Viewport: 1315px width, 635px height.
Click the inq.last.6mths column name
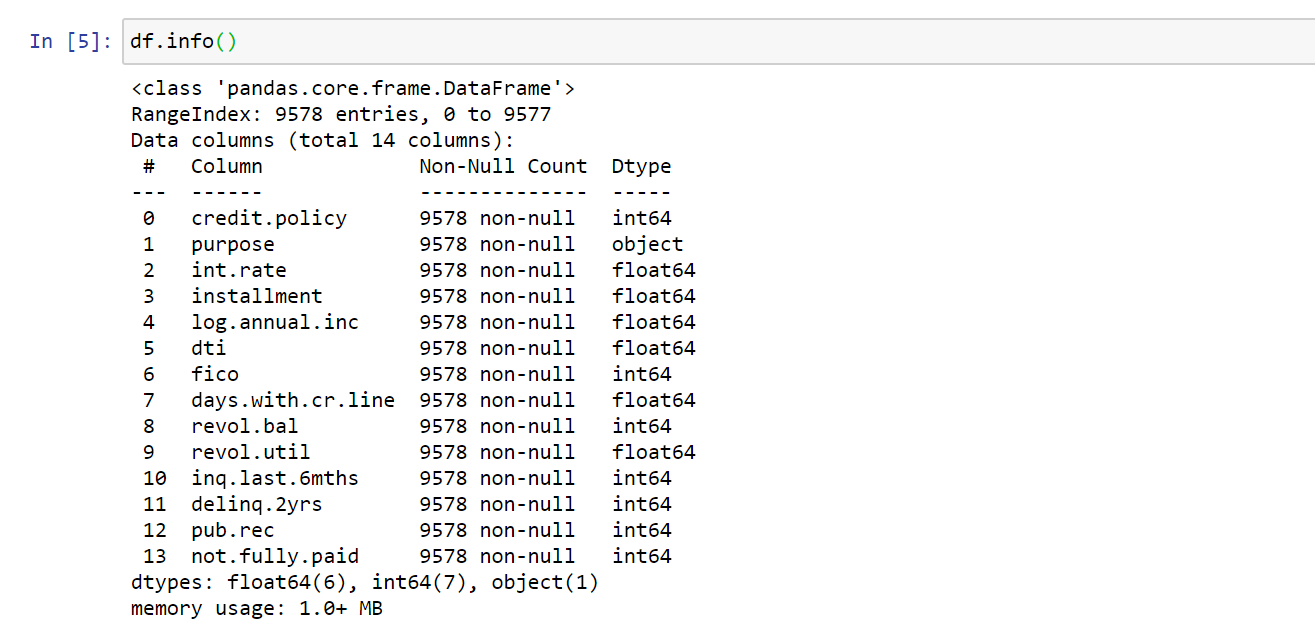(x=275, y=479)
